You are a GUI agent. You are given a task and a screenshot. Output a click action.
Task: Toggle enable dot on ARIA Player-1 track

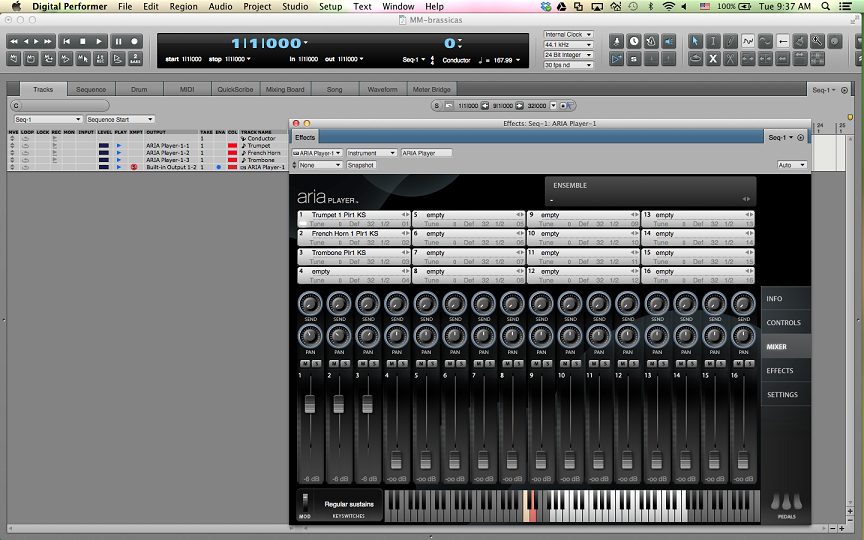(219, 167)
